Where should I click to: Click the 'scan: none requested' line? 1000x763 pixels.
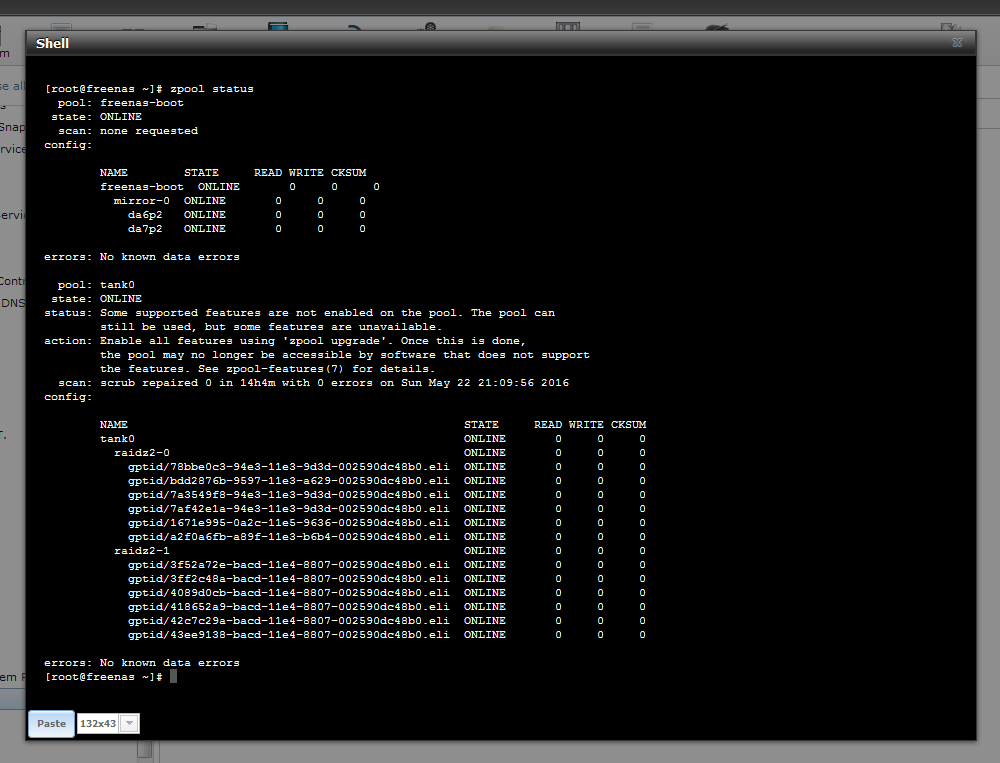tap(128, 131)
